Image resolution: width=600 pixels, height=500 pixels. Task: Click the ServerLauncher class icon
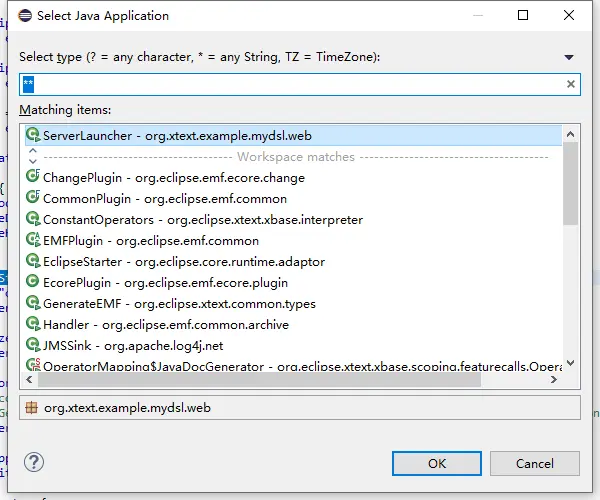tap(33, 135)
